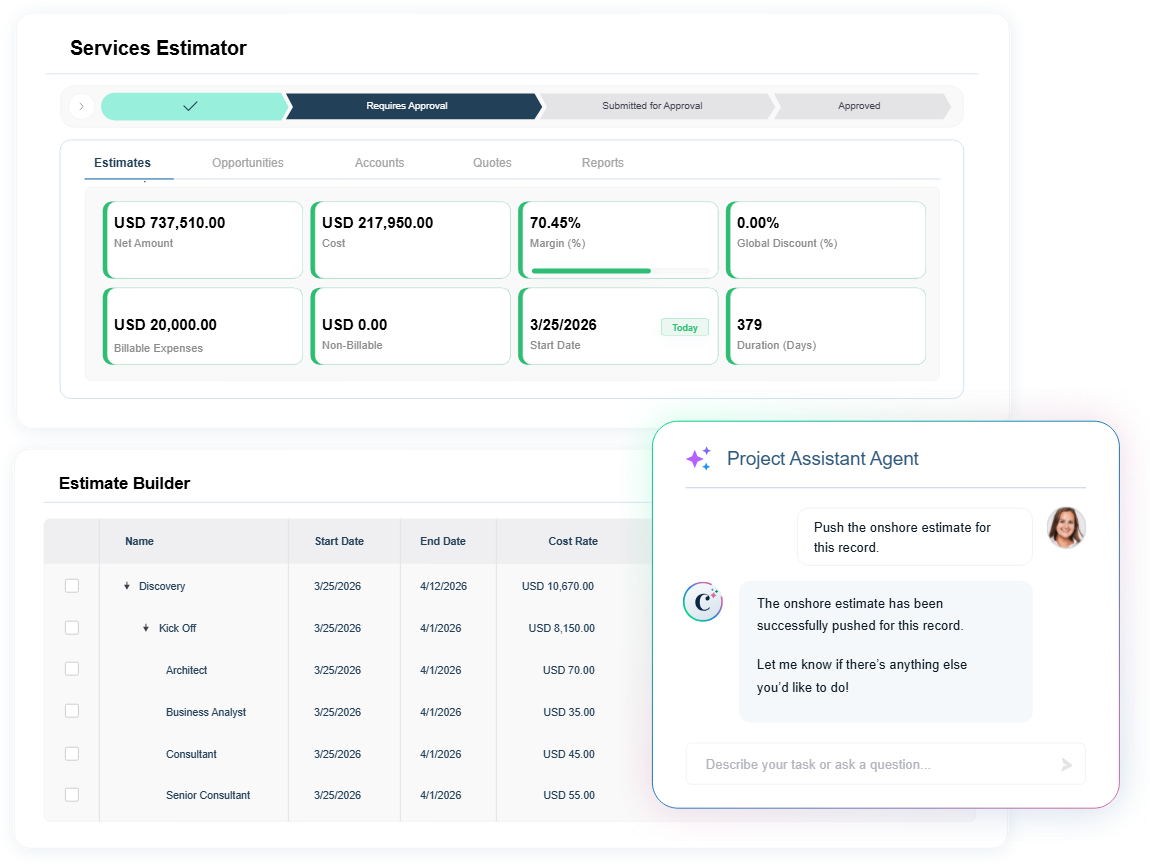
Task: Click the sparkle icon beside Project Assistant Agent
Action: coord(698,458)
